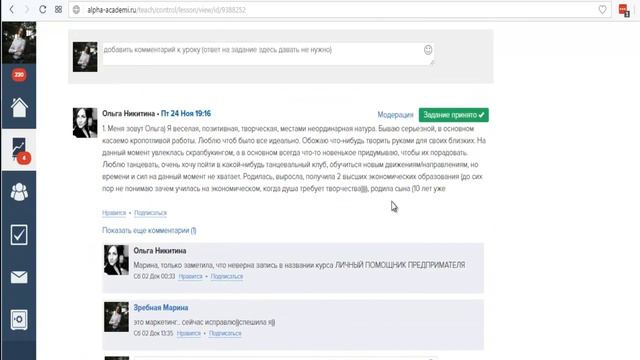Click timestamp Сб 02 Дек 13:35
The width and height of the screenshot is (640, 360).
click(153, 333)
